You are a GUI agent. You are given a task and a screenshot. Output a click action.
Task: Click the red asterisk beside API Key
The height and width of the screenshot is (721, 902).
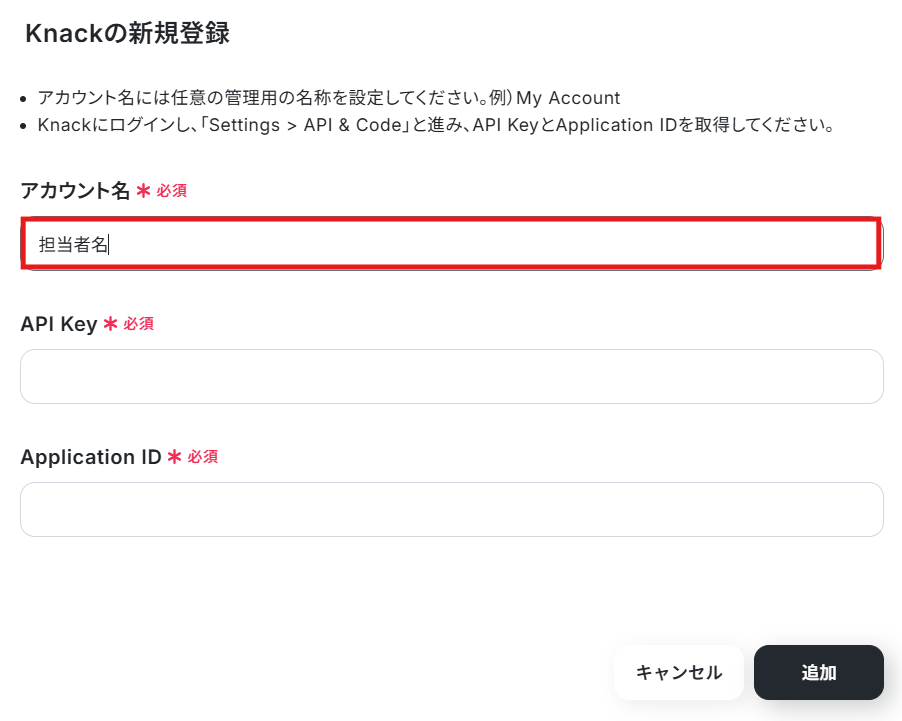(x=110, y=323)
